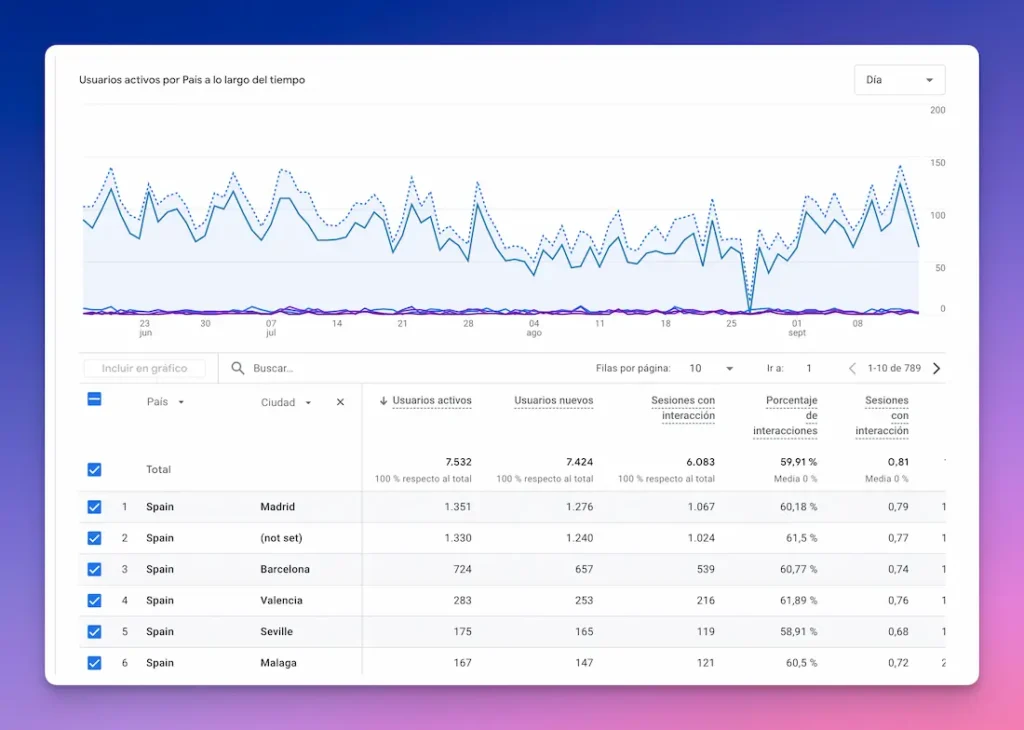Sort by Sesiones con interacción column header

[x=683, y=407]
